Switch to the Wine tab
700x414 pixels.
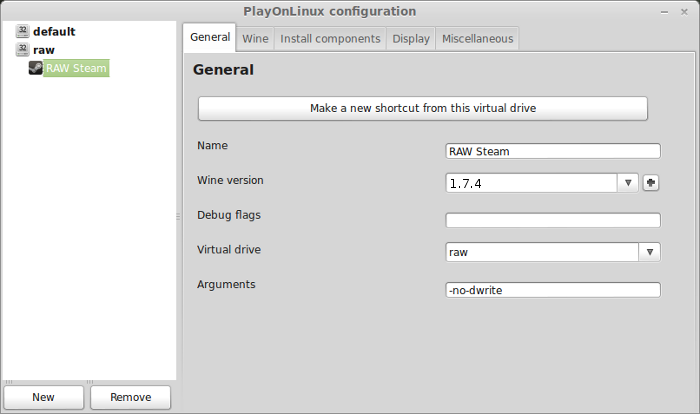255,39
